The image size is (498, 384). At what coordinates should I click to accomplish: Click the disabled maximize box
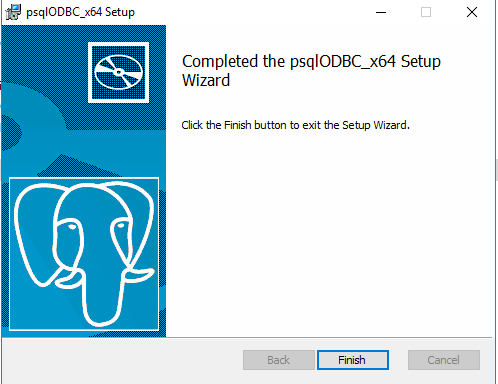point(426,12)
